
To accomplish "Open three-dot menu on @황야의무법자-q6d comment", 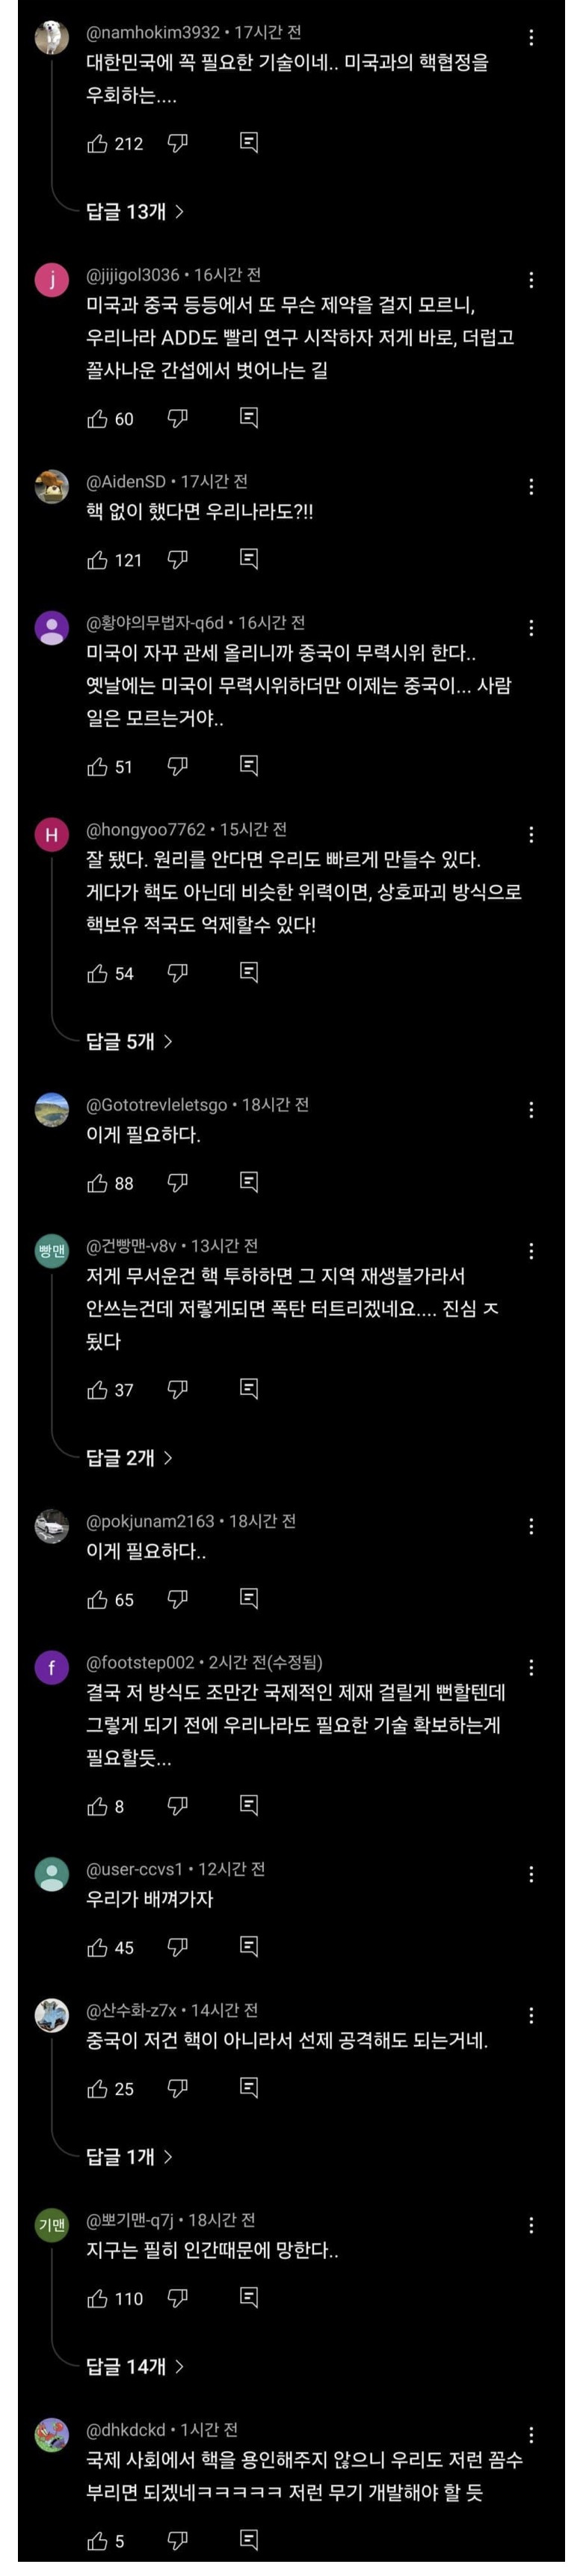I will click(531, 628).
